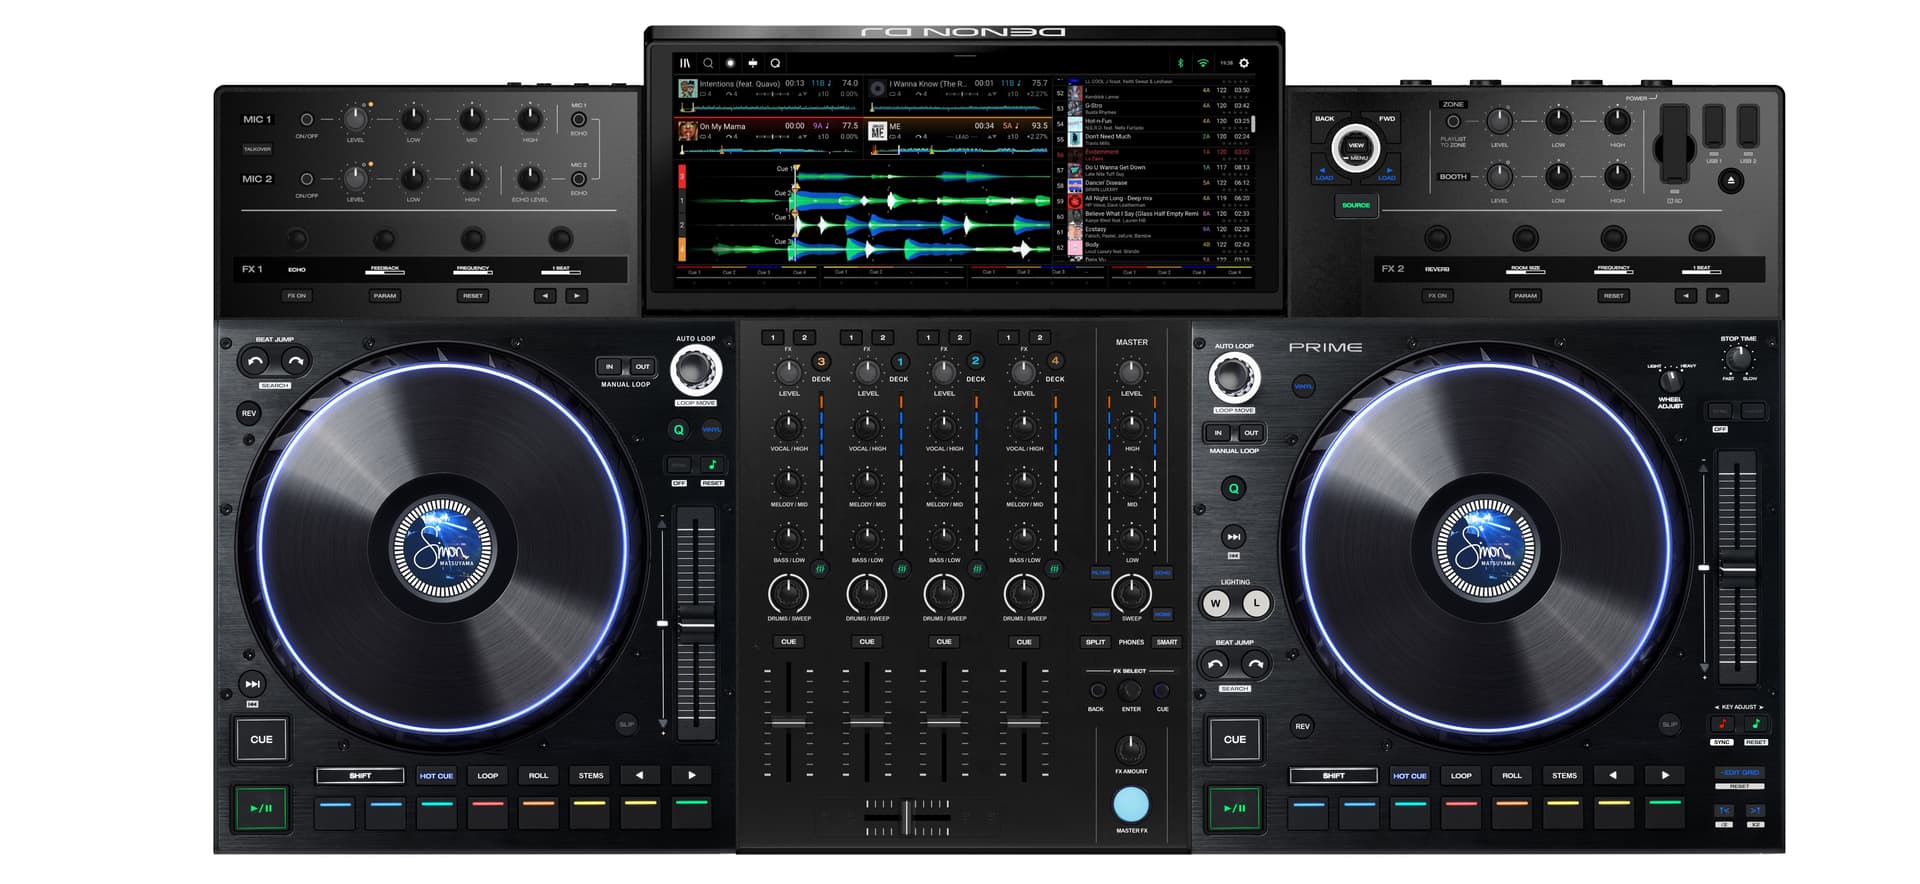The image size is (1920, 884).
Task: Click loop OUT button on the right deck
Action: click(1250, 433)
